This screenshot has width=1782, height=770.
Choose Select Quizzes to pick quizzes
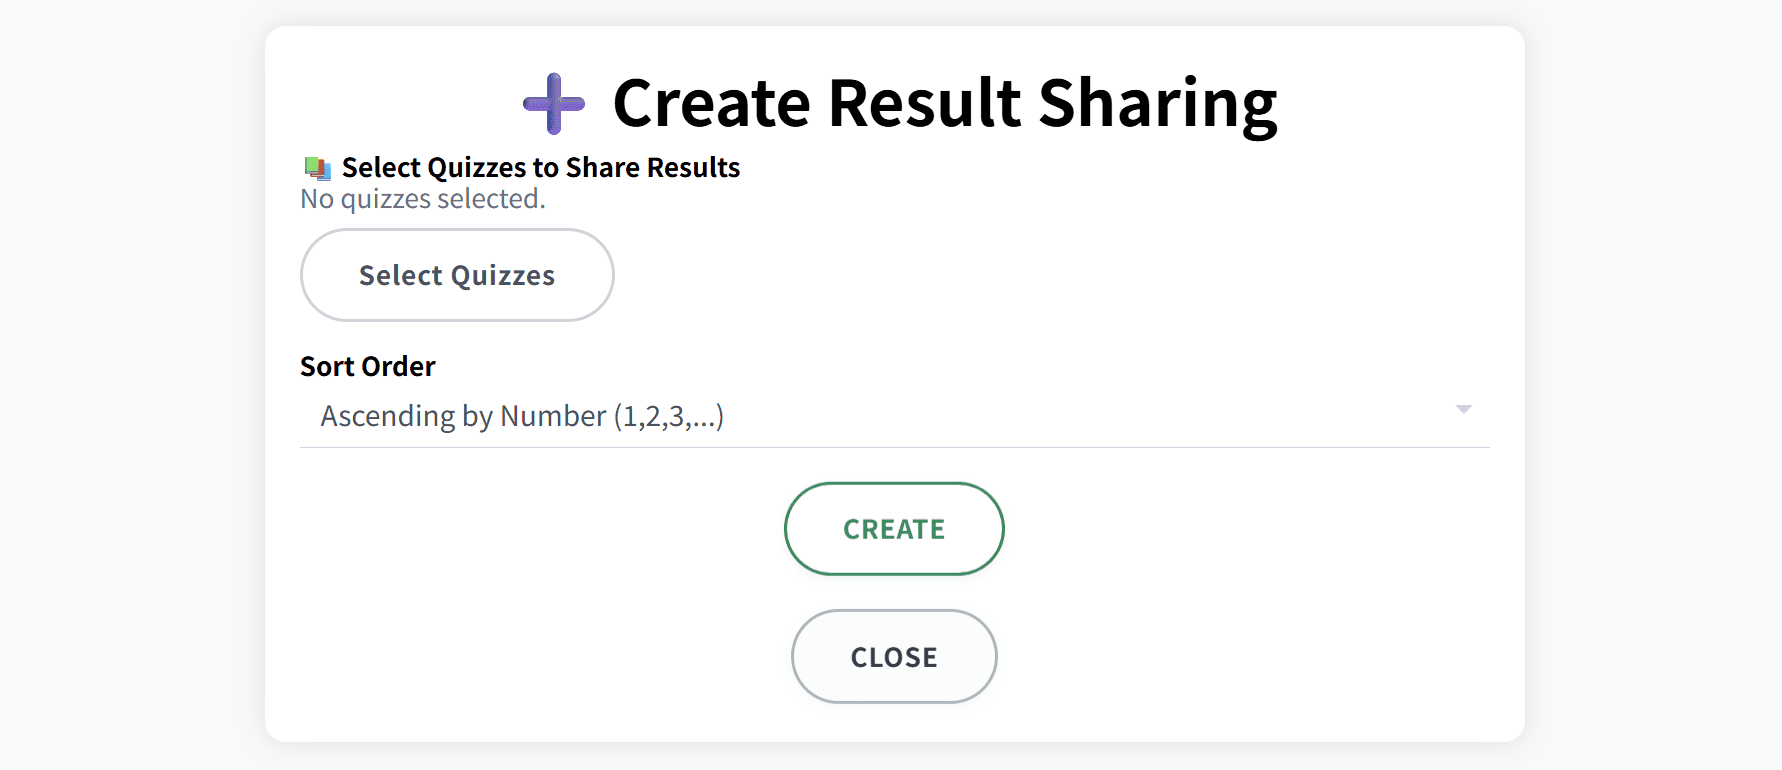[x=456, y=275]
